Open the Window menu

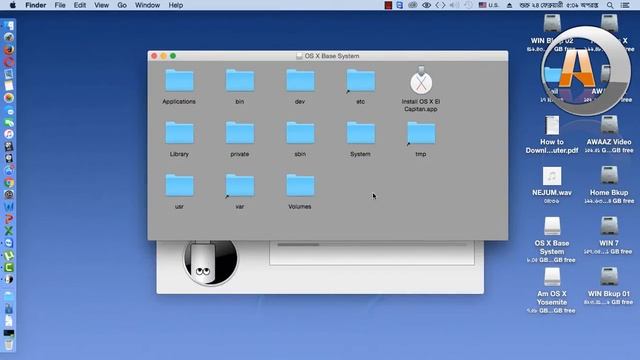(147, 5)
